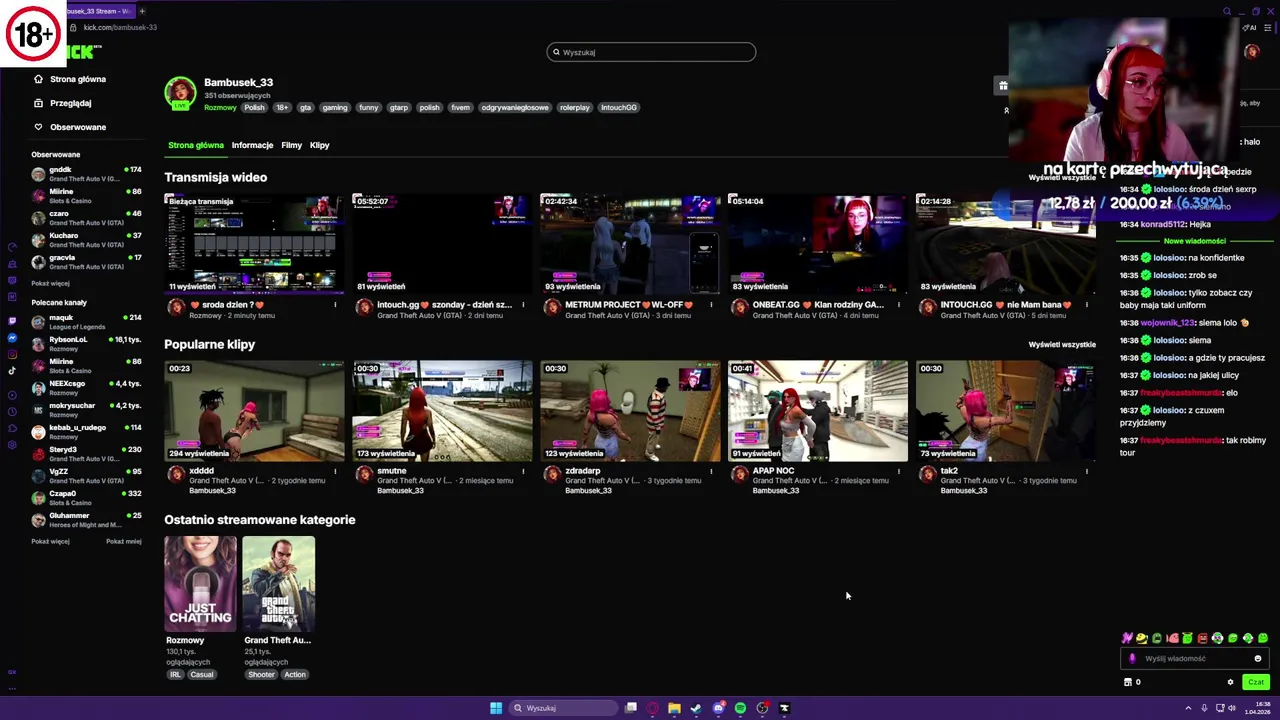Click Wyświetl wszystkie next to Popularne klipy
Screen dimensions: 1280x720
click(x=1062, y=345)
